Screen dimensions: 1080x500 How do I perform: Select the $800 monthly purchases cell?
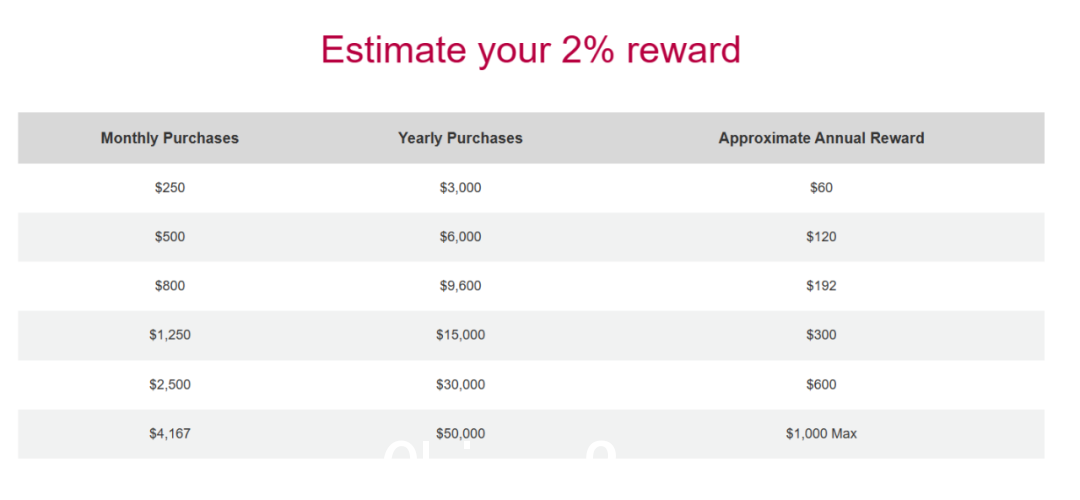click(x=169, y=286)
